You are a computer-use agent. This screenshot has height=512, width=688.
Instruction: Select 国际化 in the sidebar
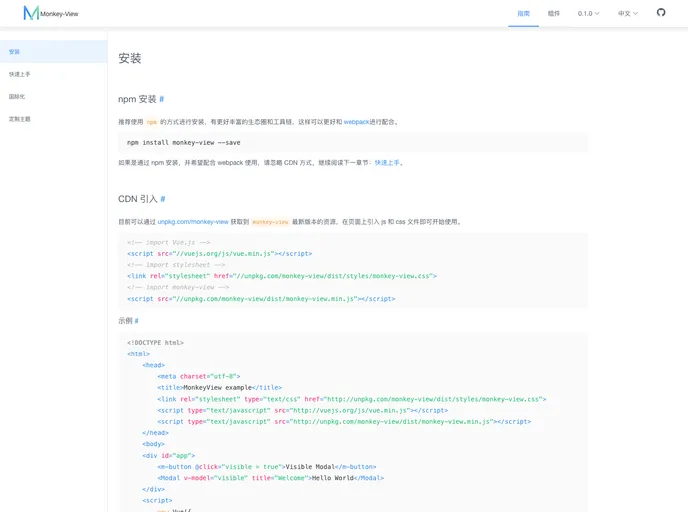click(x=54, y=97)
